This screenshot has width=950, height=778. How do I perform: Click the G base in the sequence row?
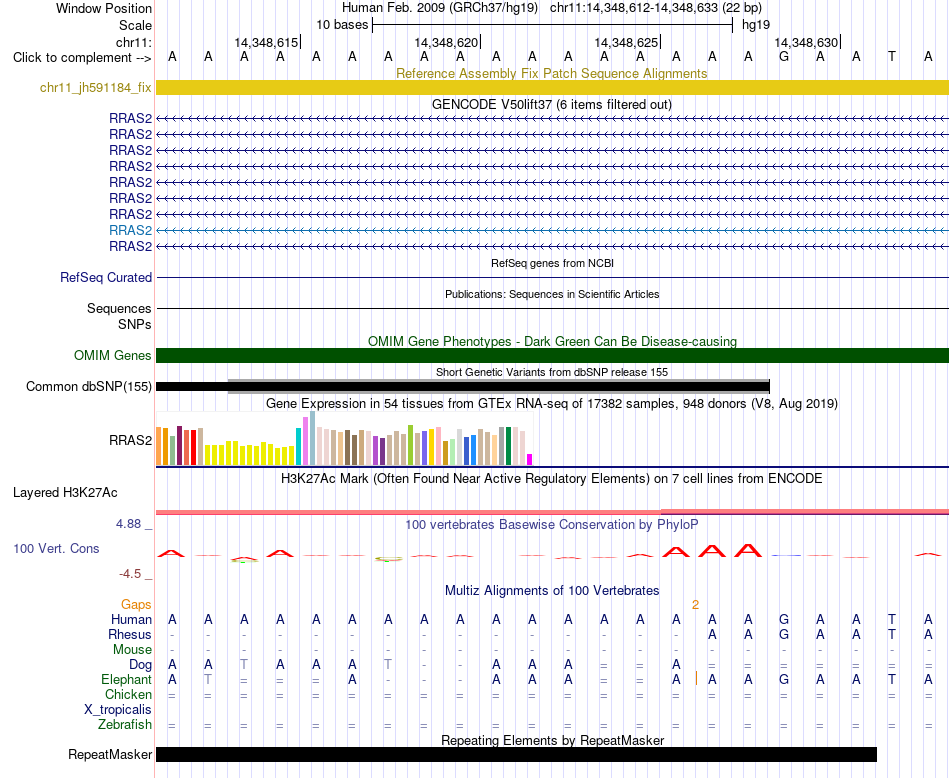784,57
